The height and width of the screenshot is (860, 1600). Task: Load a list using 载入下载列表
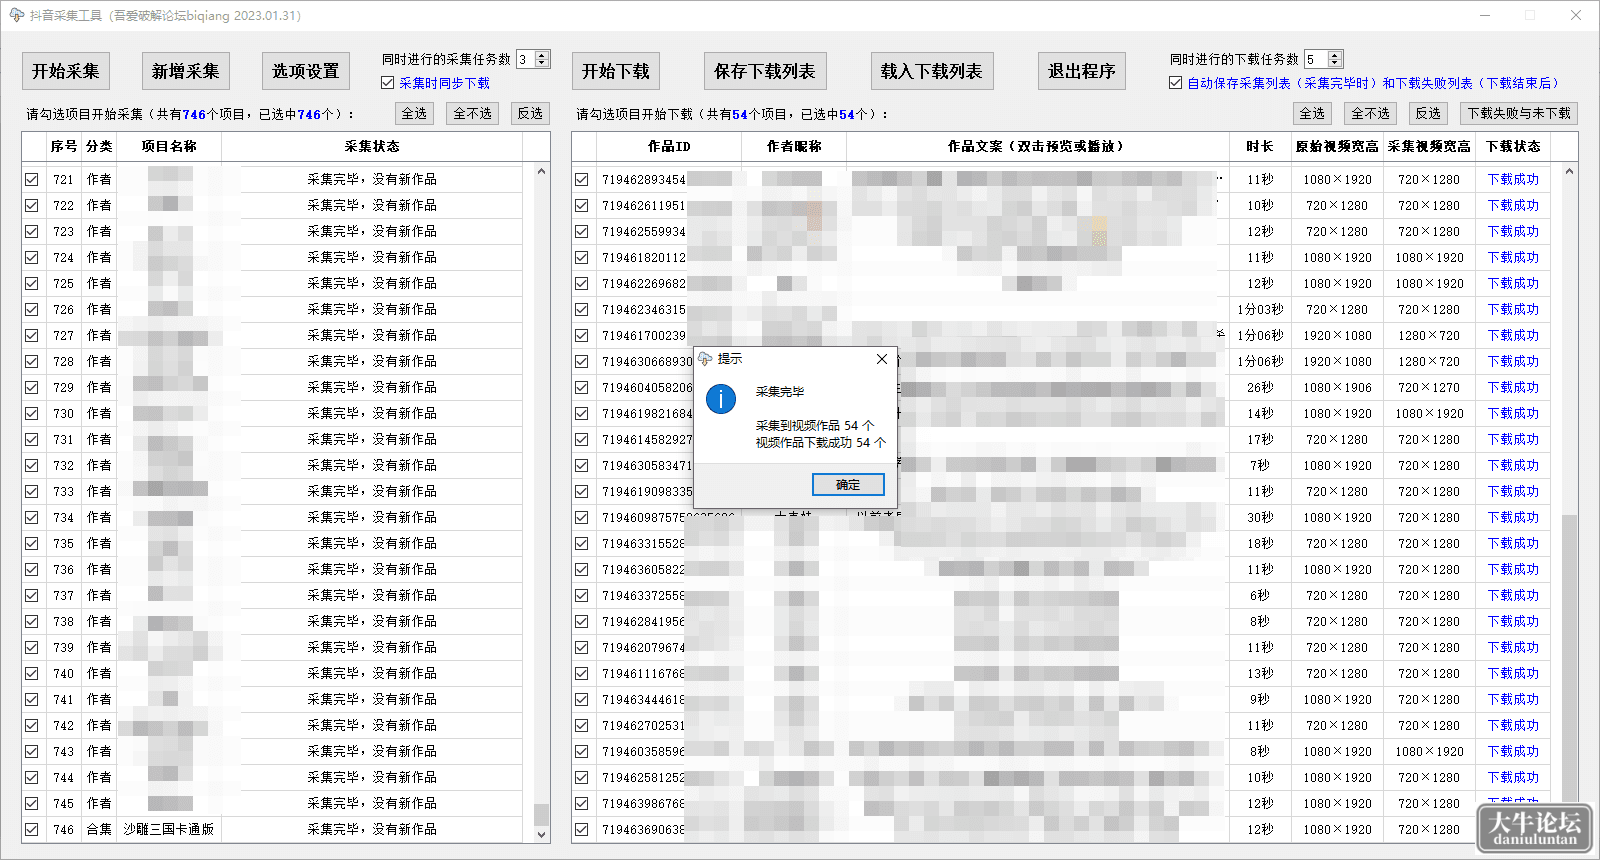click(932, 71)
